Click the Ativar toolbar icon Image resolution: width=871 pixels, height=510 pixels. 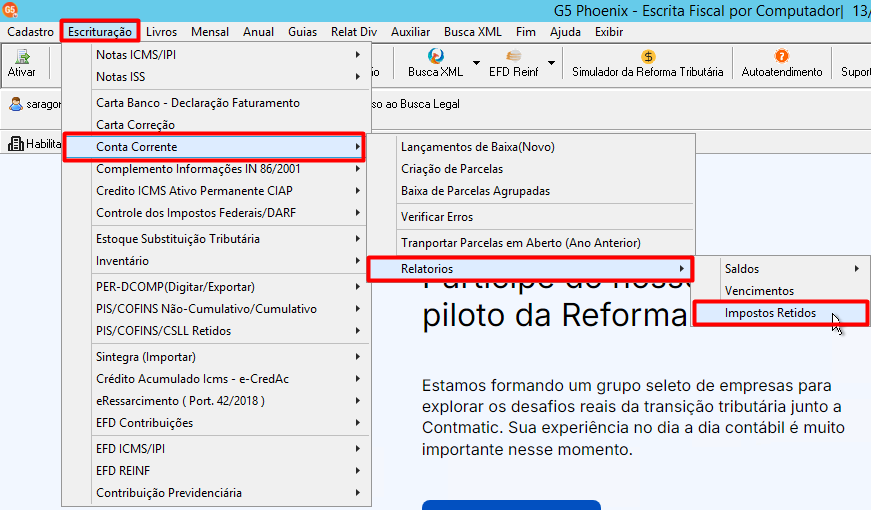point(22,56)
